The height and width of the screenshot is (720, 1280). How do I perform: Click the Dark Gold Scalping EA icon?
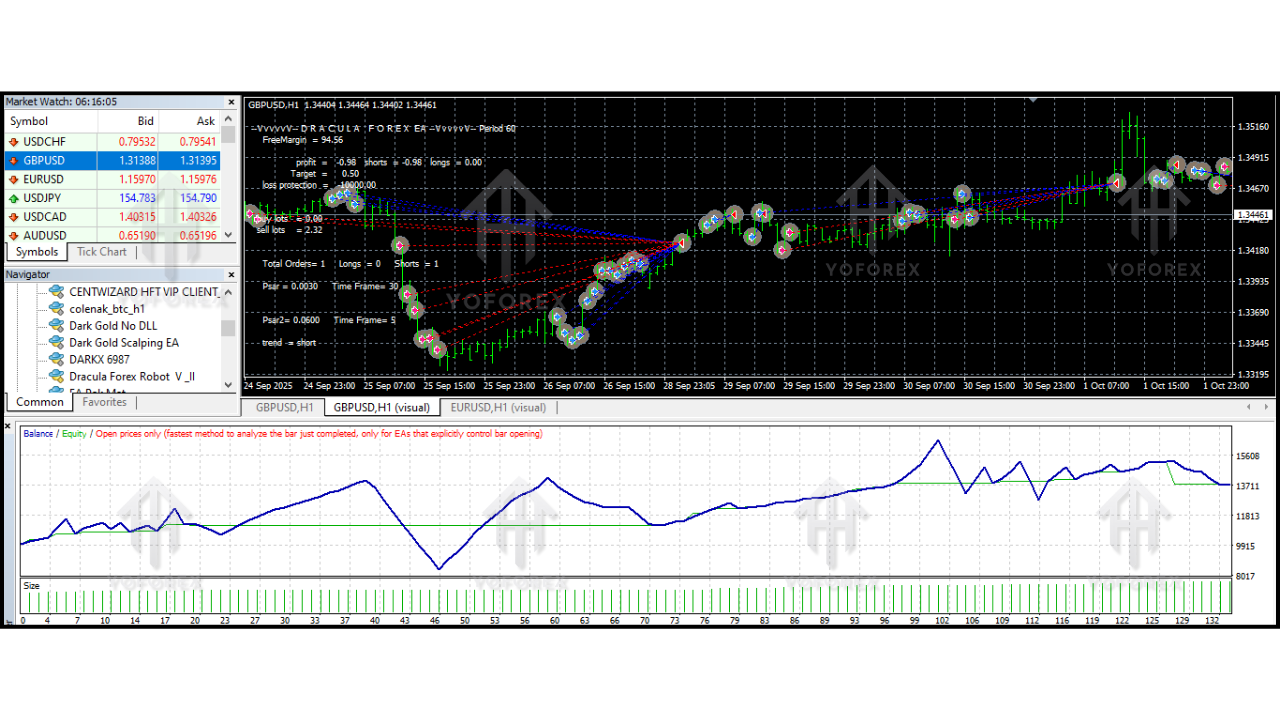[x=56, y=343]
